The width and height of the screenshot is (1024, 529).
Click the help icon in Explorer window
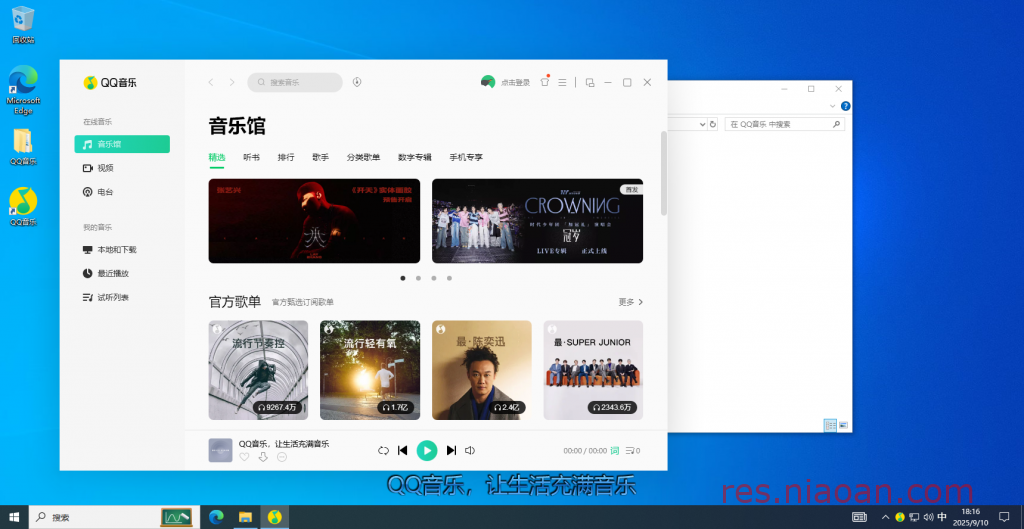point(845,106)
